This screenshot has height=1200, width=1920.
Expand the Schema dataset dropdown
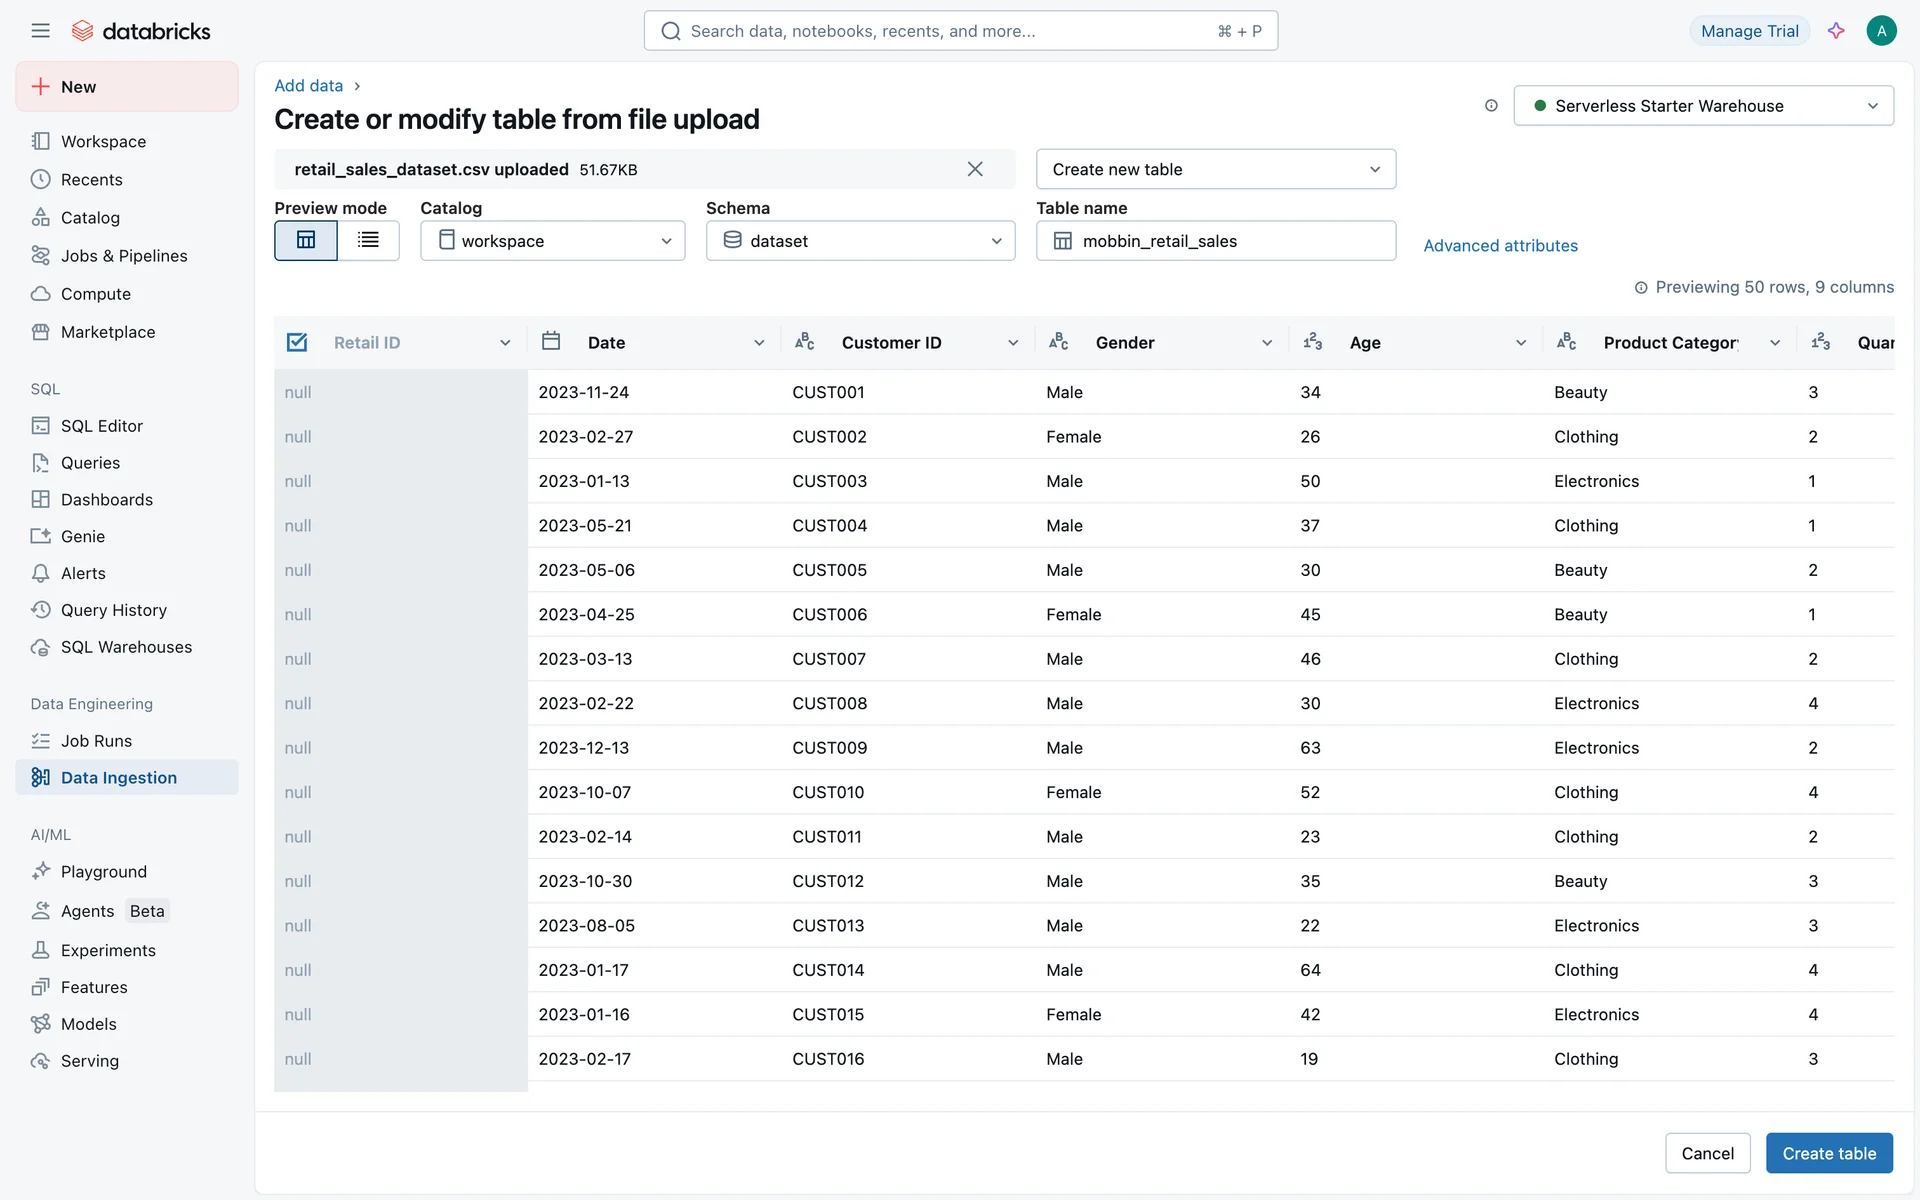click(860, 241)
